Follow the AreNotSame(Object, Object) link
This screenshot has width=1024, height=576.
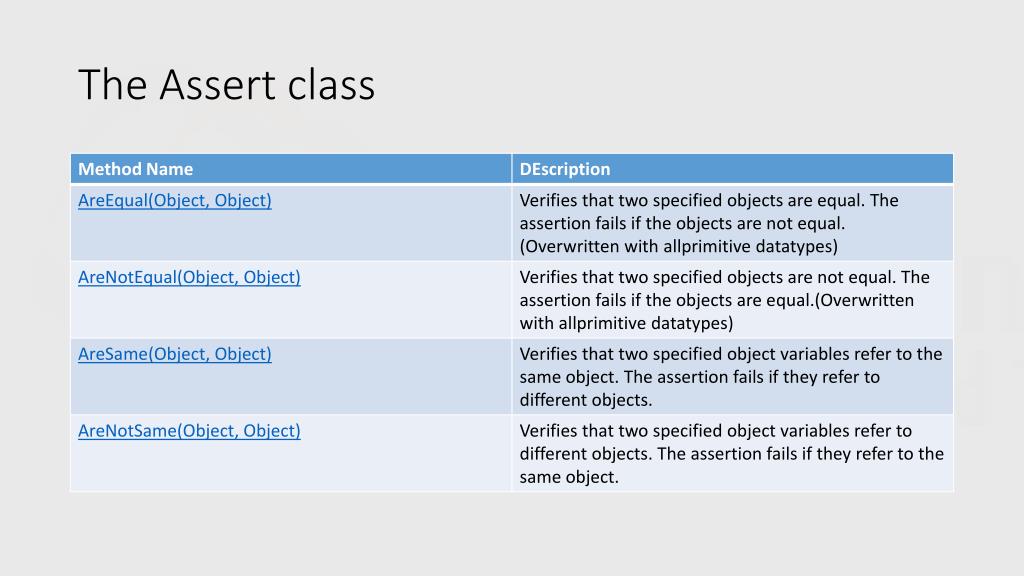[189, 431]
